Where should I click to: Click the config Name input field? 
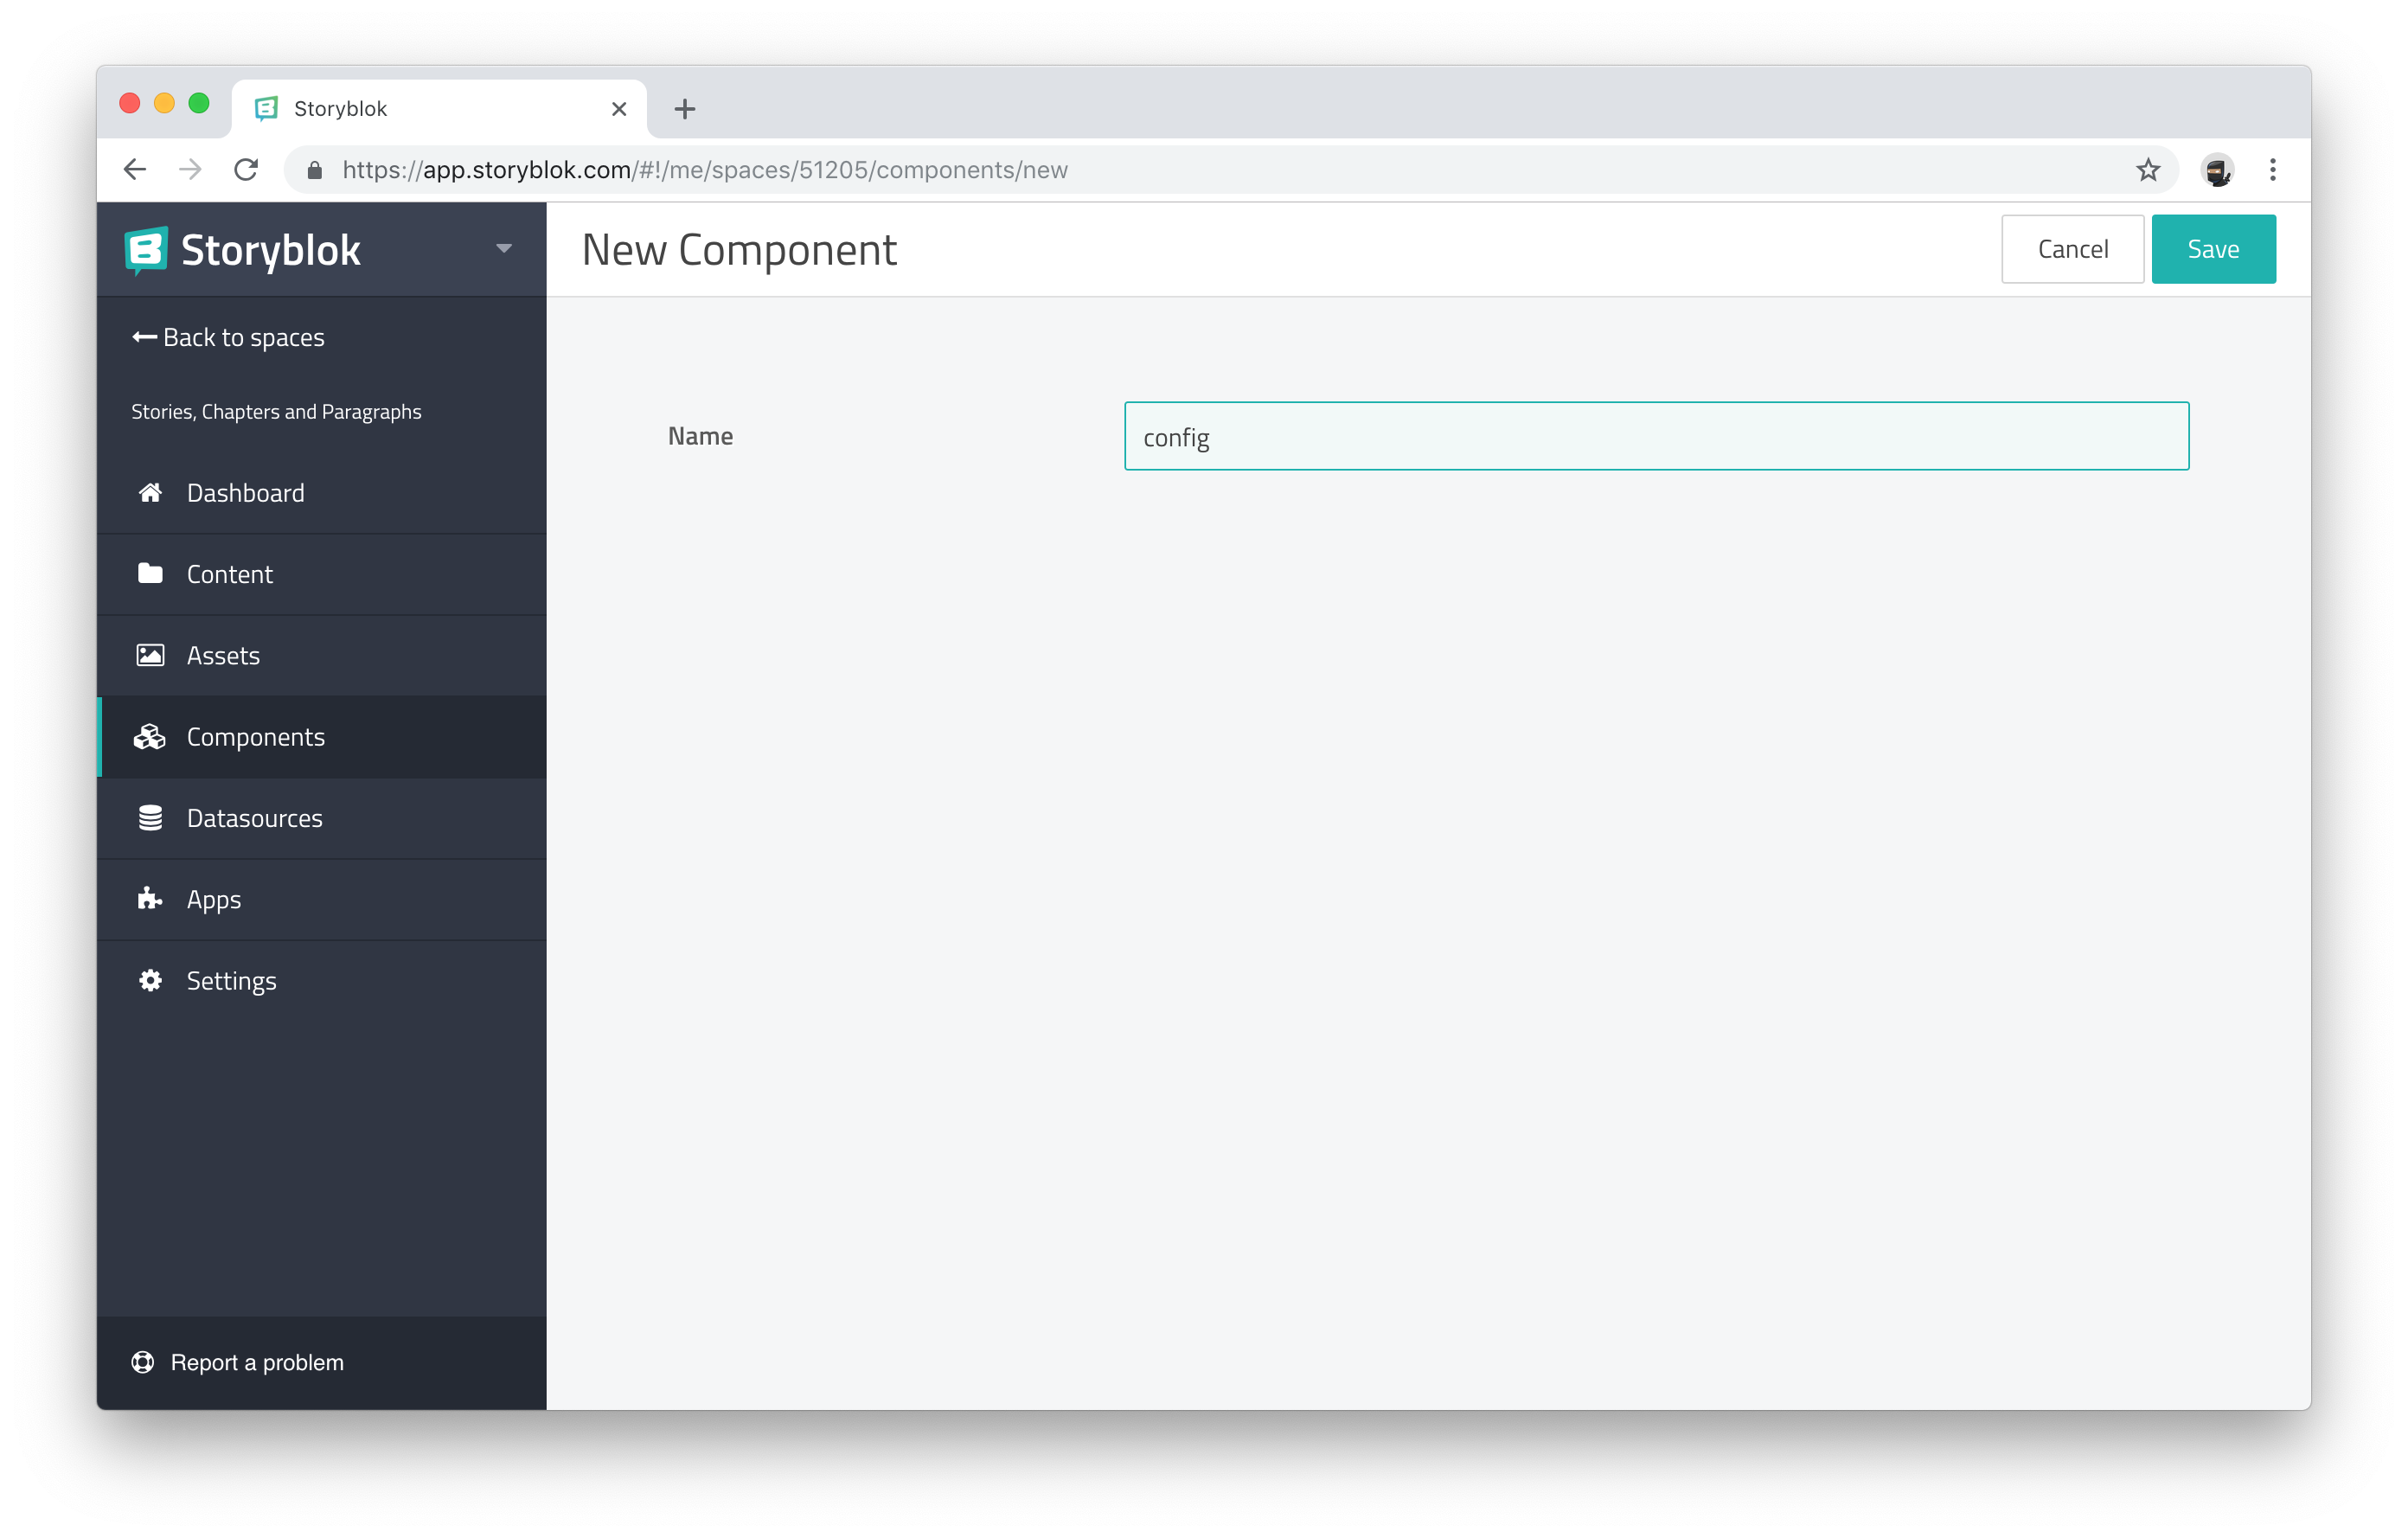coord(1657,435)
